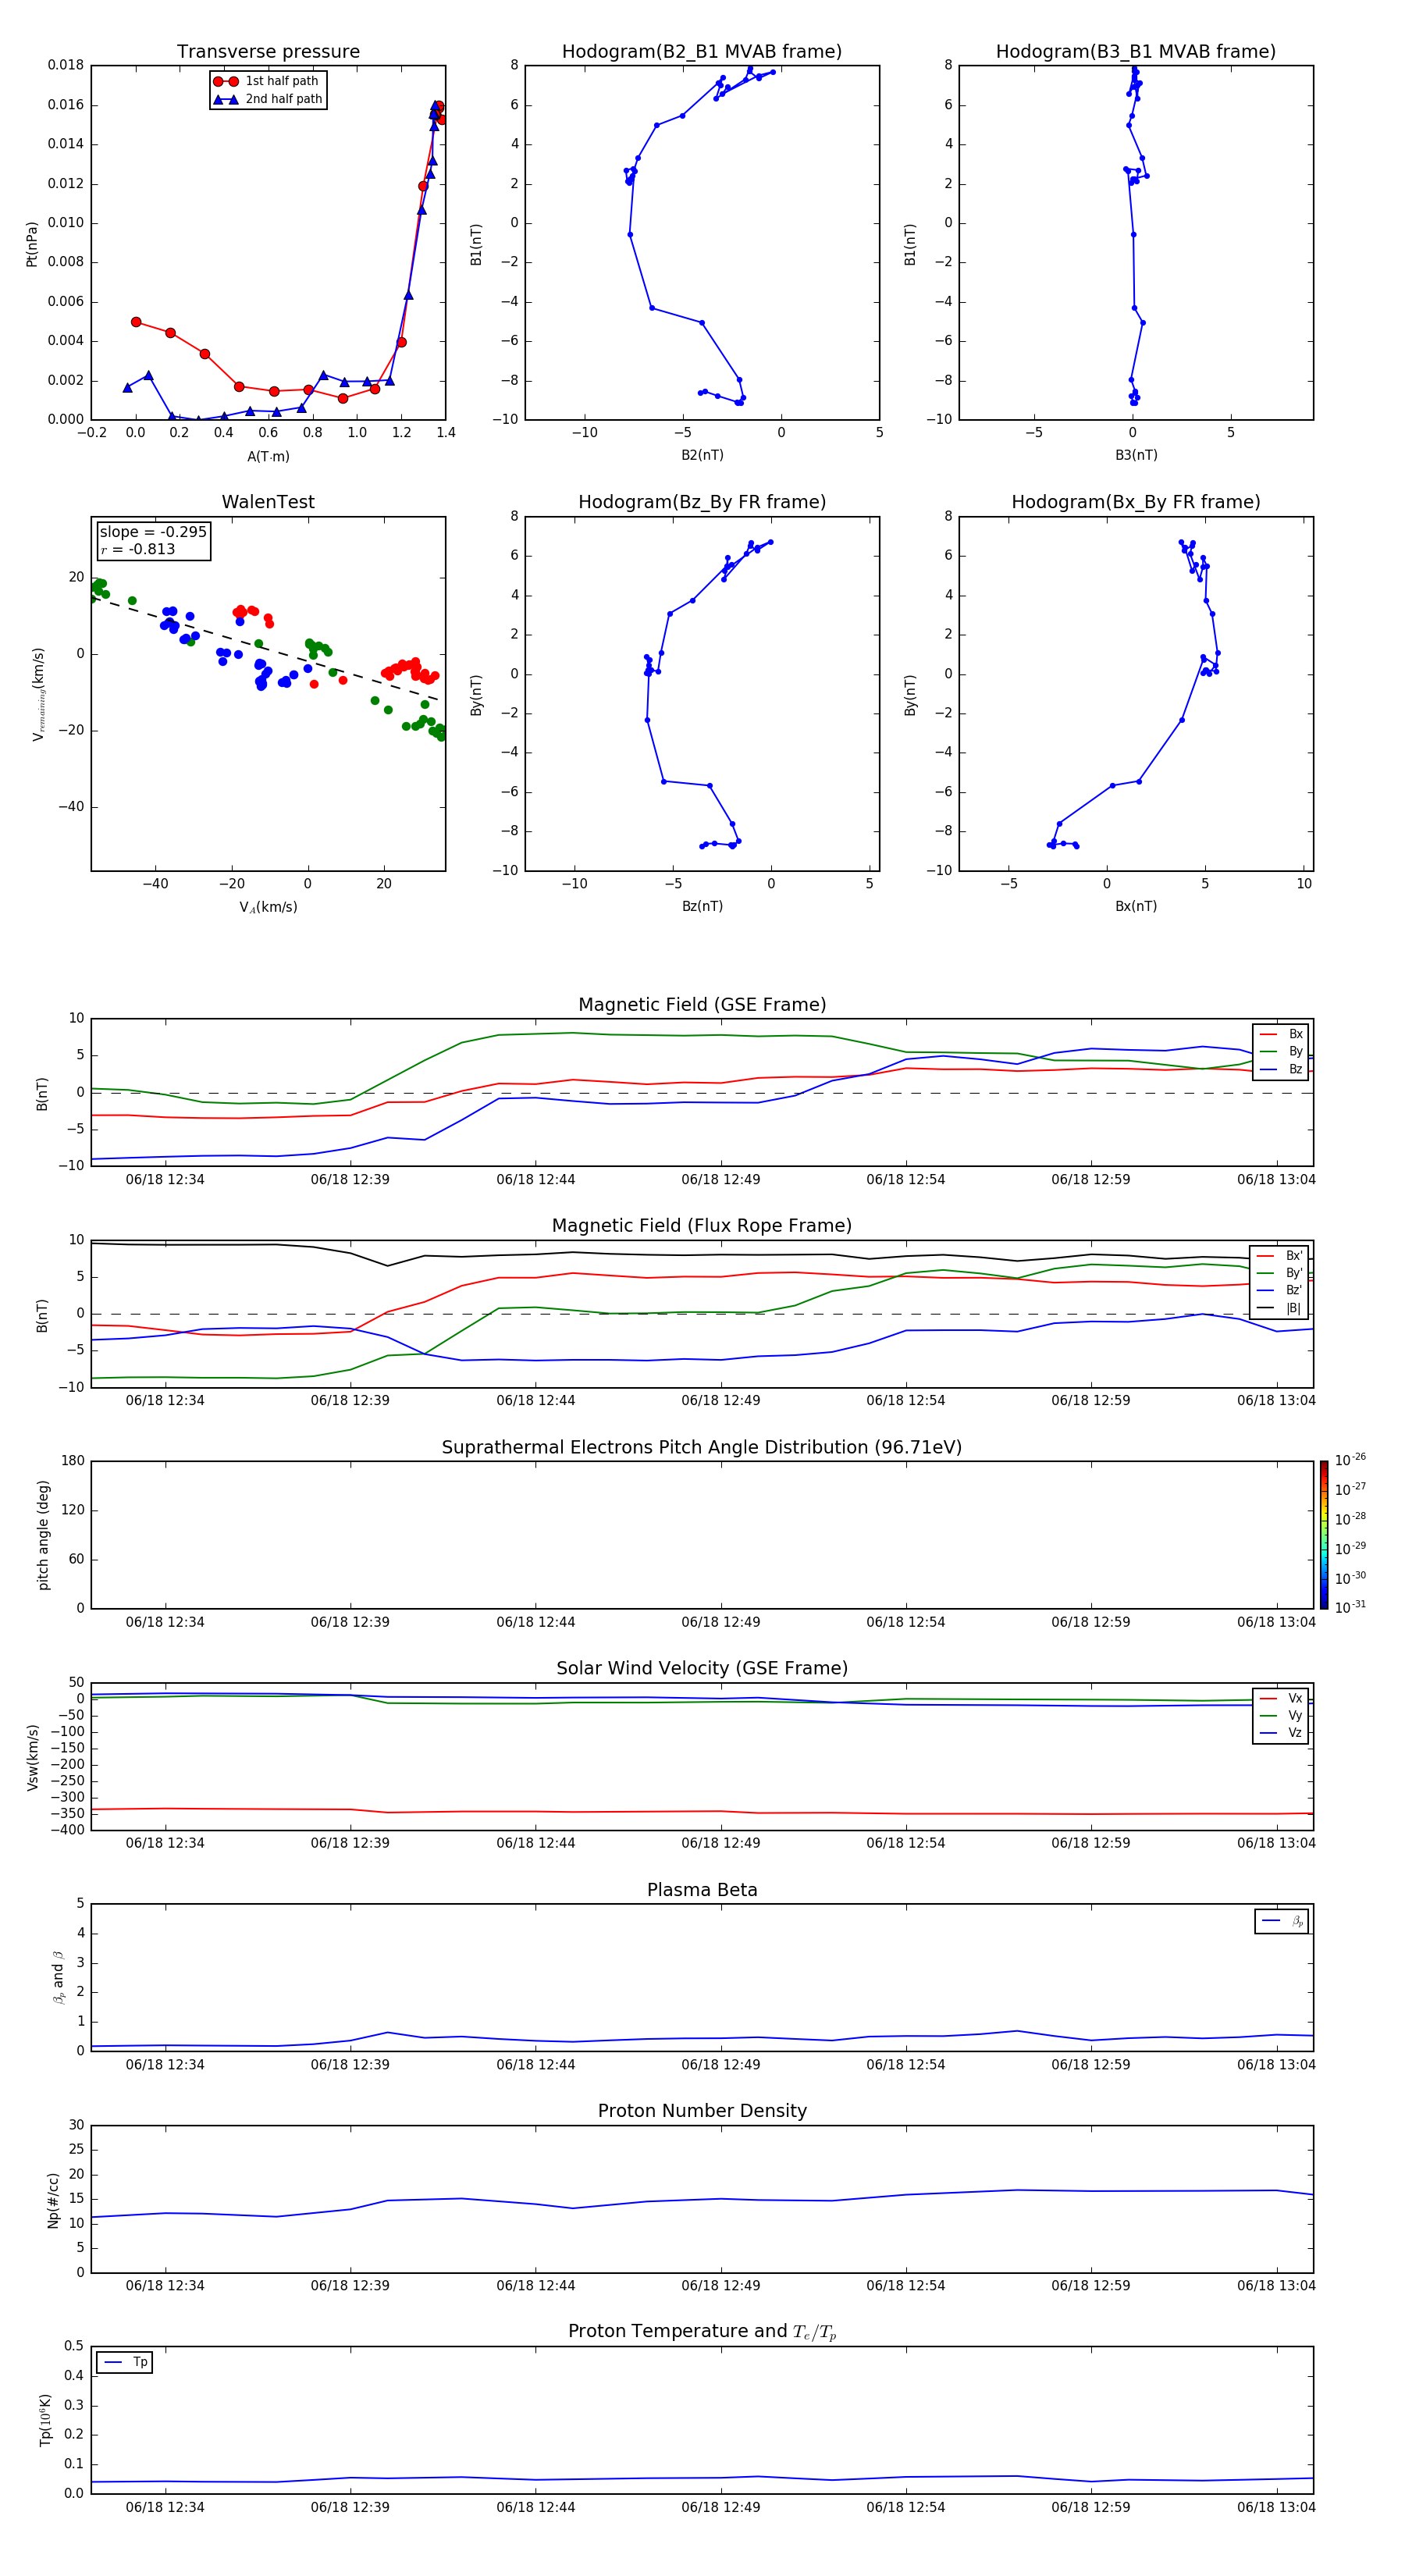Image resolution: width=1405 pixels, height=2576 pixels.
Task: Select the "Bz" entry in GSE legend
Action: (1282, 1069)
